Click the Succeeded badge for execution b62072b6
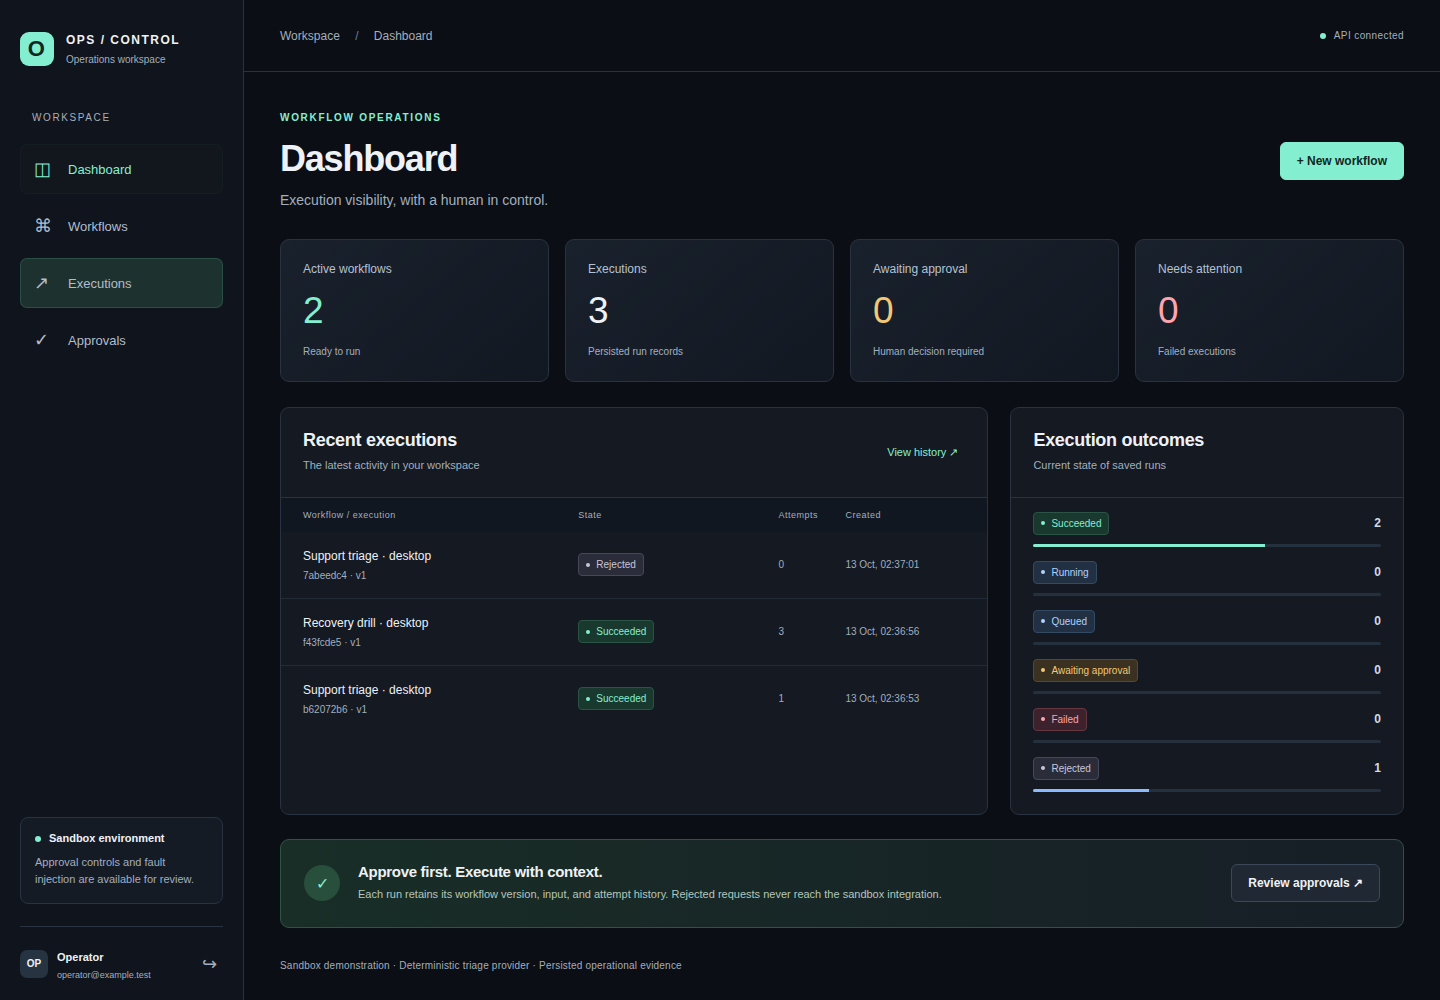The image size is (1440, 1000). (616, 699)
